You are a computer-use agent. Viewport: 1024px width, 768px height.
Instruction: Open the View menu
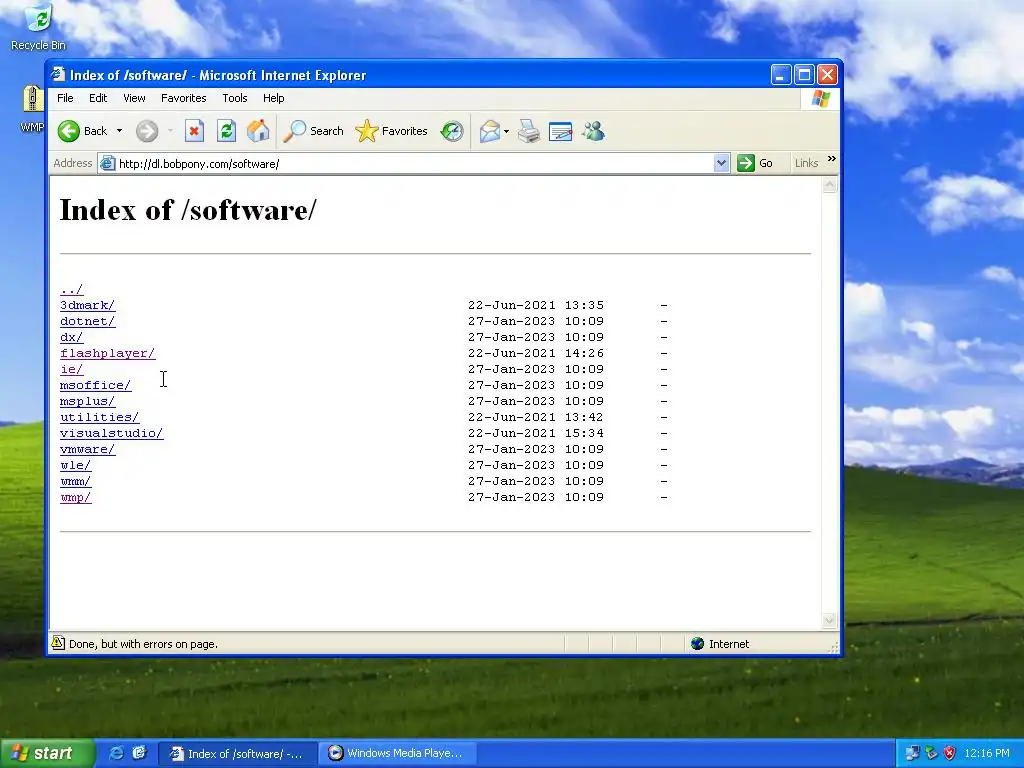(134, 98)
